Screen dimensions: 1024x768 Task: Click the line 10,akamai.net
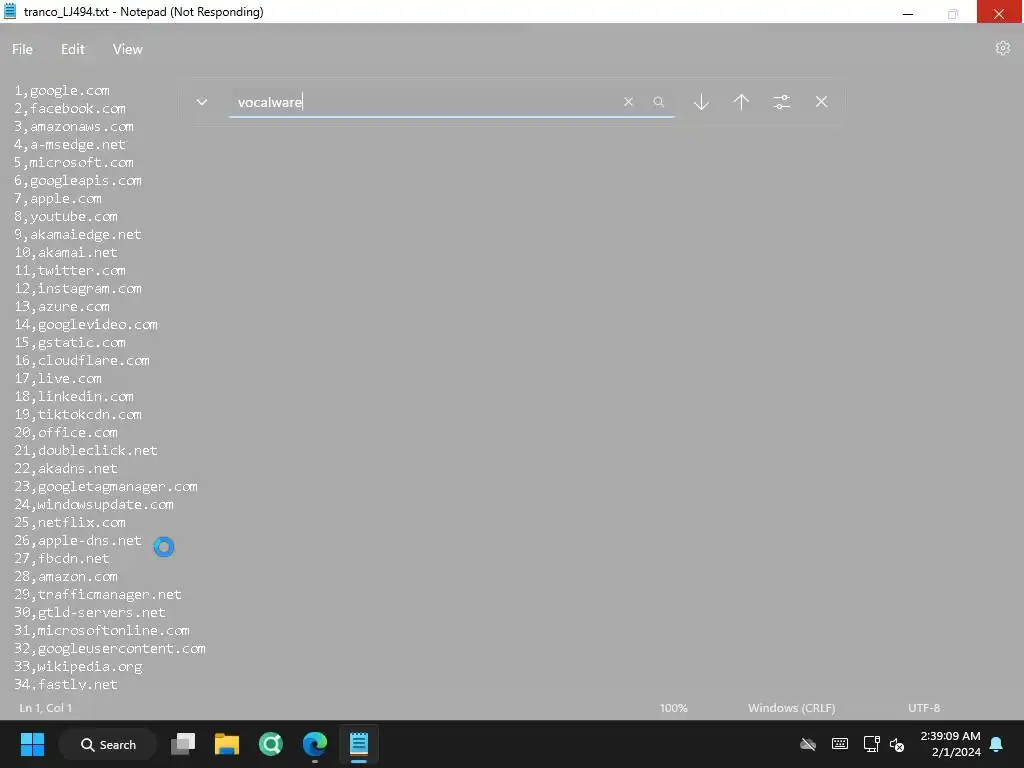pyautogui.click(x=66, y=253)
